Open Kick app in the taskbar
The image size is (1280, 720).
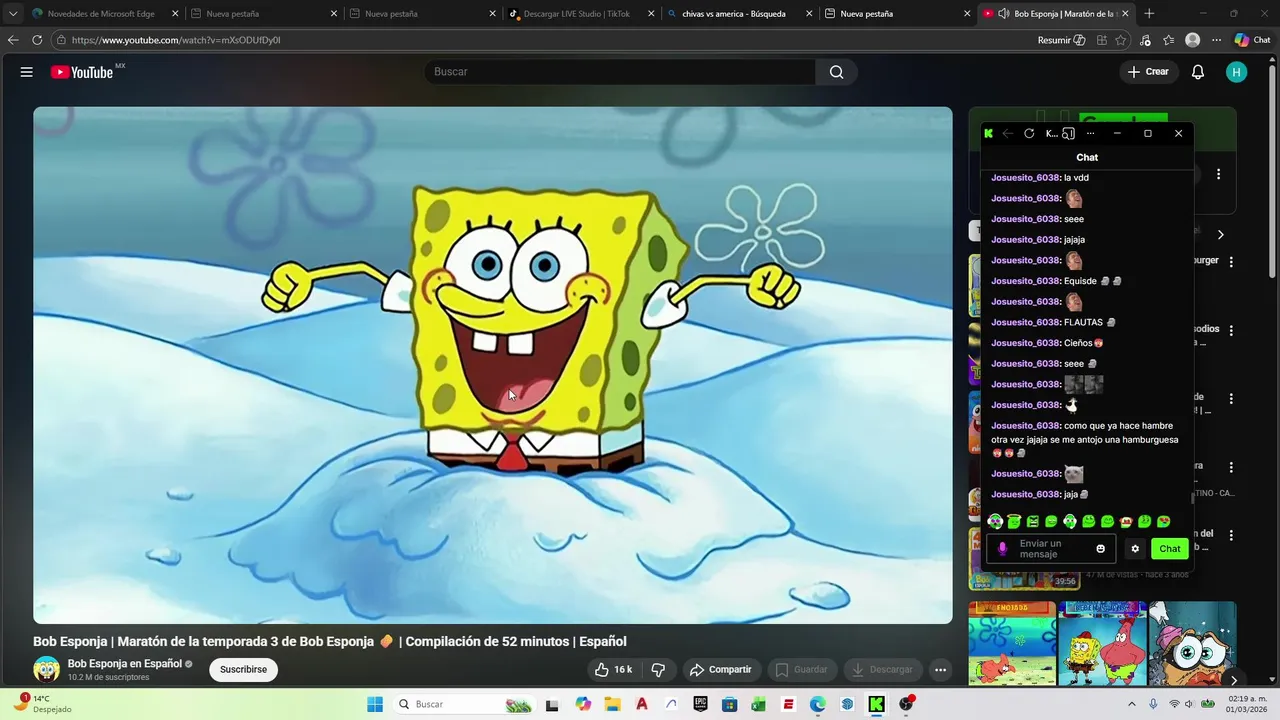(876, 704)
